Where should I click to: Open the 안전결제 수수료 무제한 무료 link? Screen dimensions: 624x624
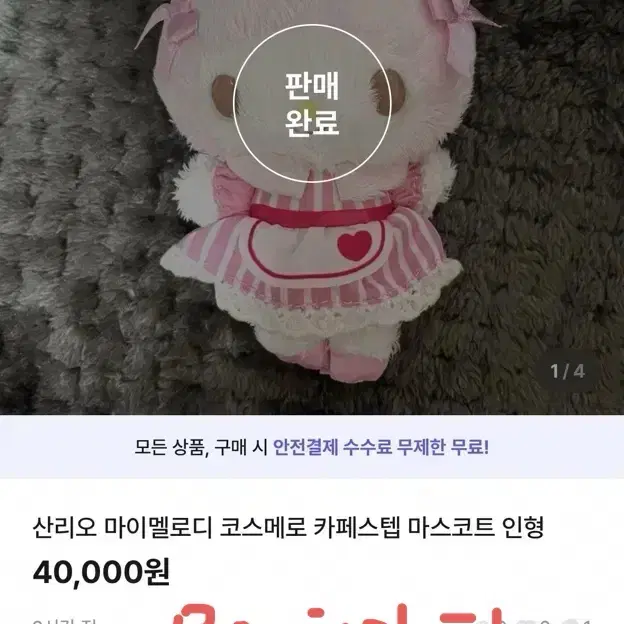coord(381,447)
